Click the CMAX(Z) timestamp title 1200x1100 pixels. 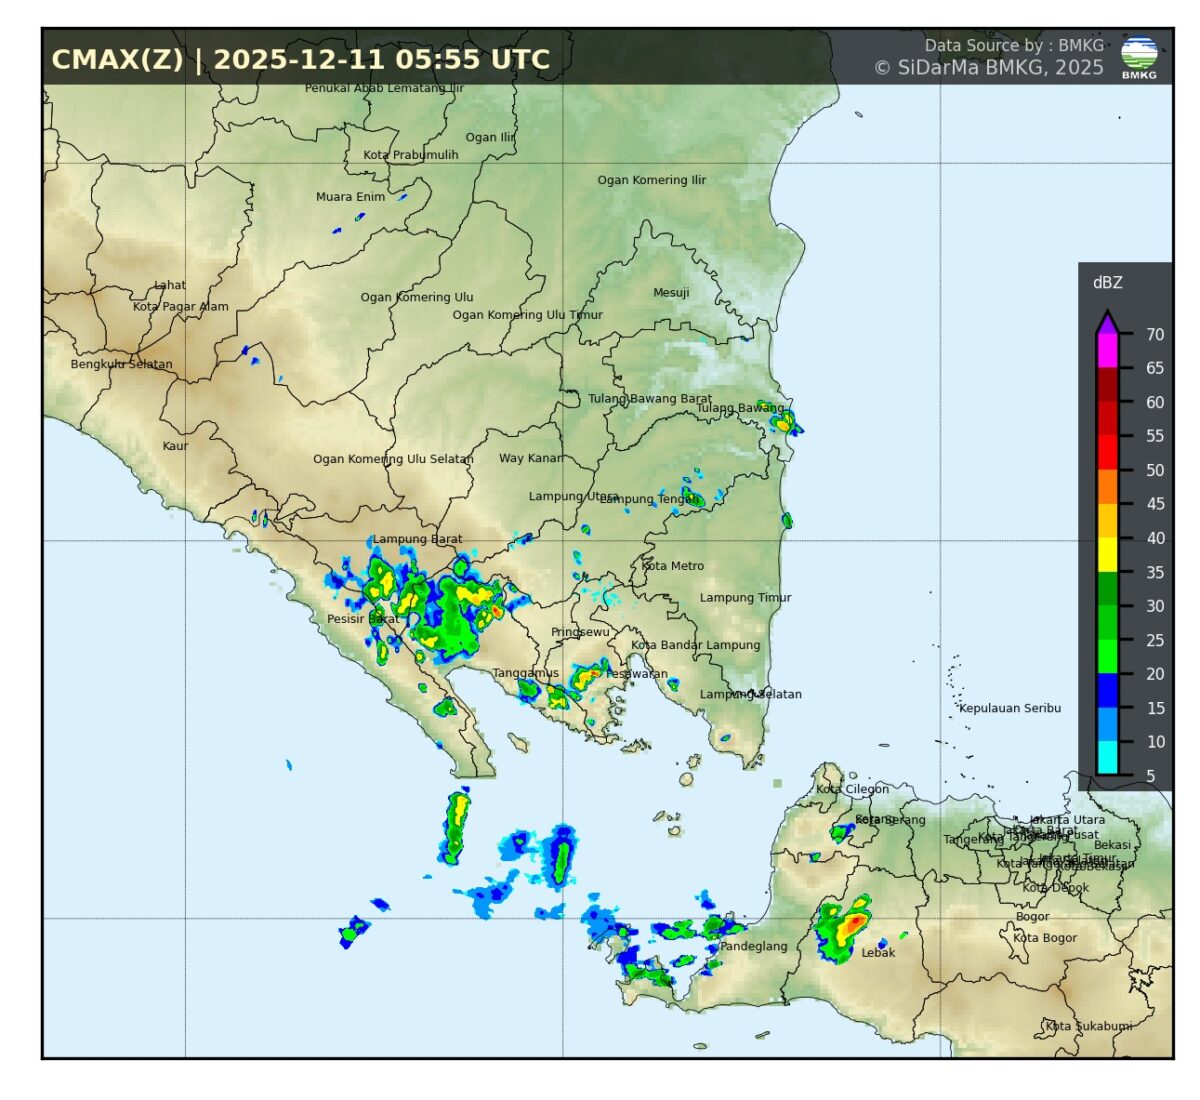[x=300, y=60]
